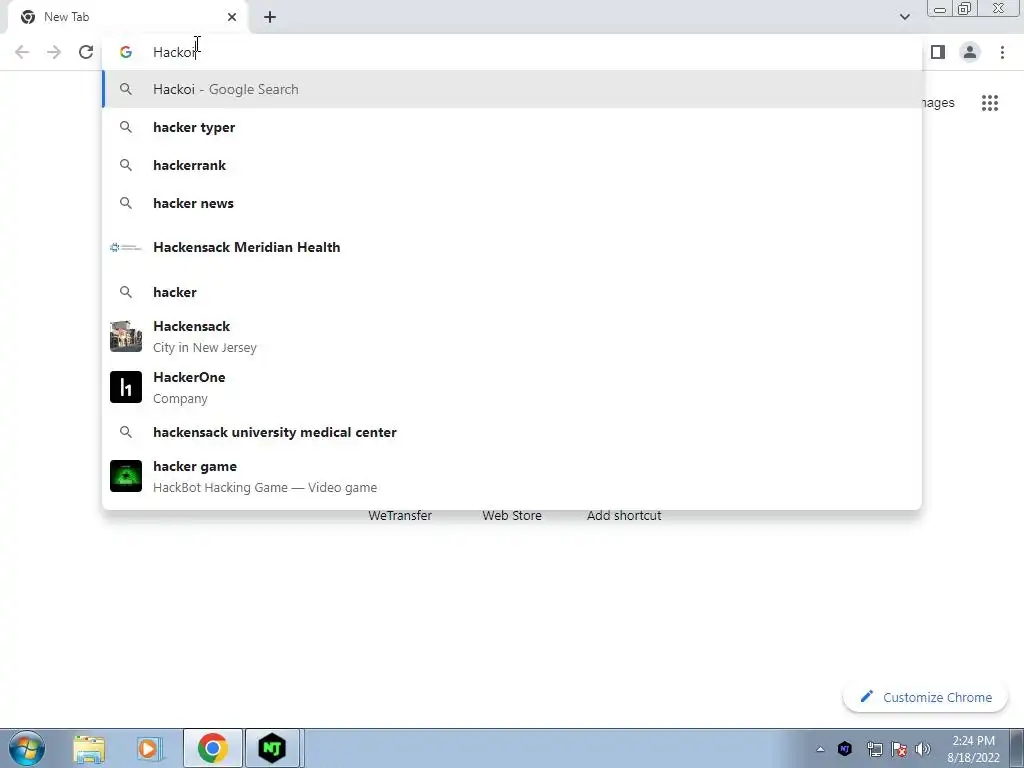The height and width of the screenshot is (768, 1024).
Task: Click the Hackensack Meridian Health logo
Action: point(126,248)
